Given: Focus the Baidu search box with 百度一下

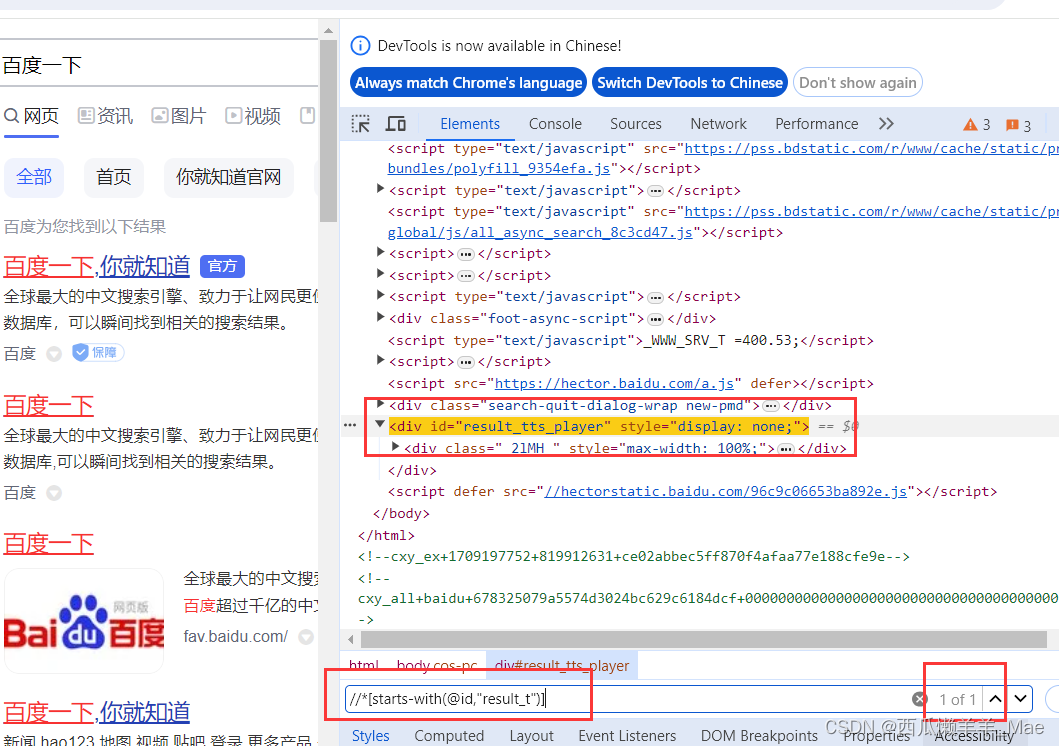Looking at the screenshot, I should click(159, 65).
